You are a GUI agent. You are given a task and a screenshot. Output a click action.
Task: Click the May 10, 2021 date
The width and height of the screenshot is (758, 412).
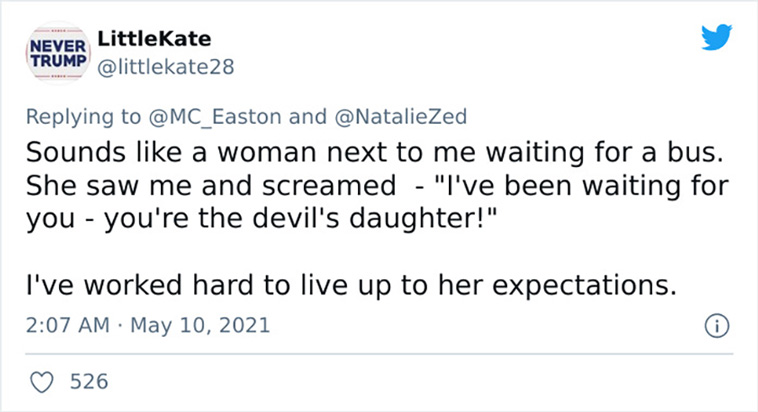click(x=200, y=325)
